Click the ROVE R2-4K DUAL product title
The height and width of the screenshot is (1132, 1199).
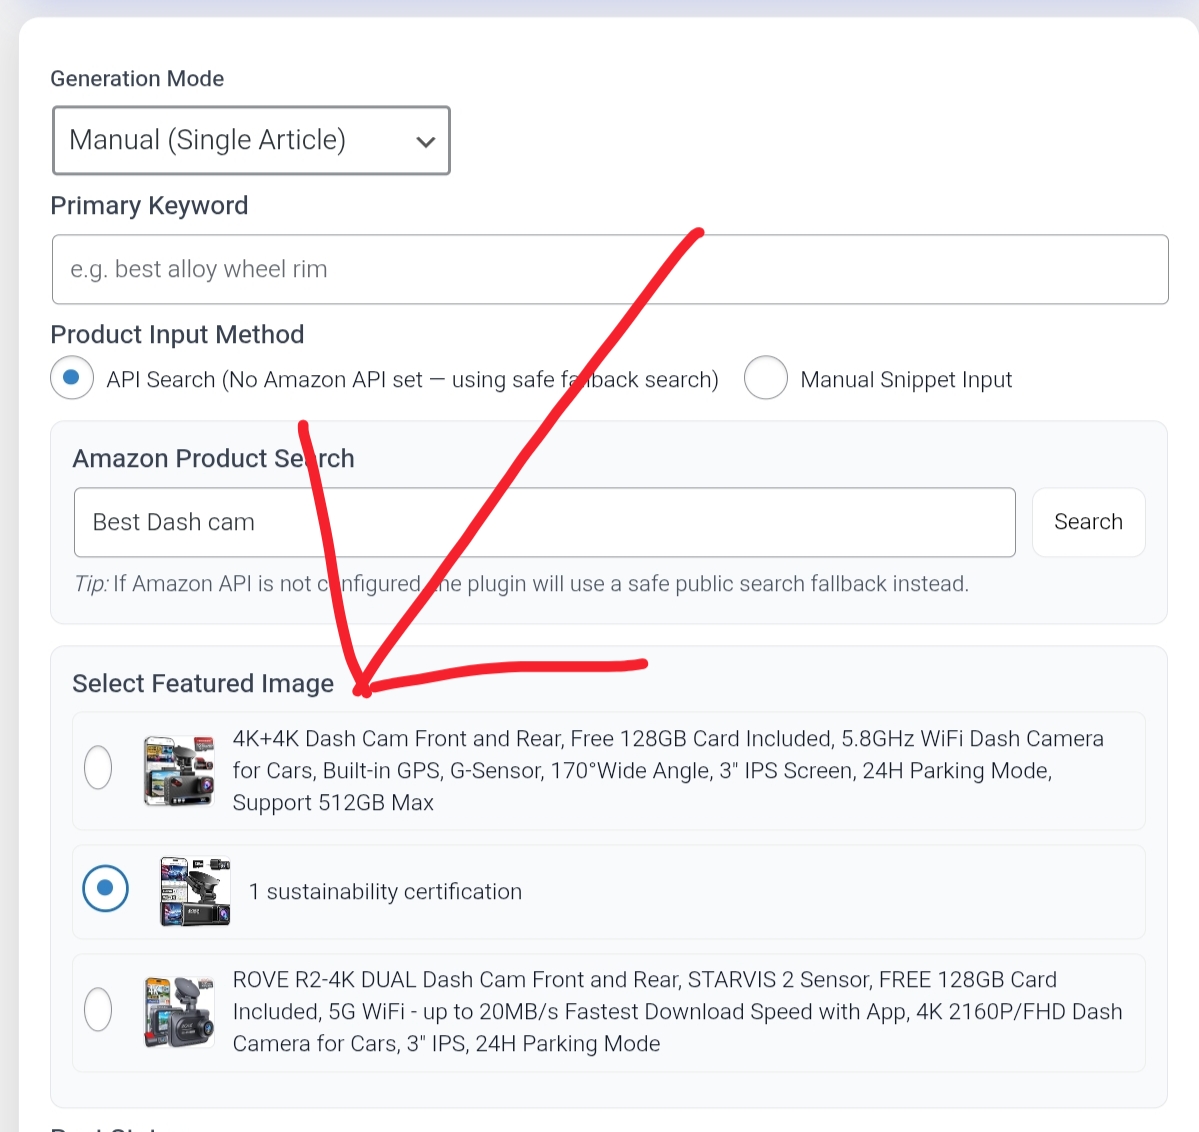click(677, 1011)
